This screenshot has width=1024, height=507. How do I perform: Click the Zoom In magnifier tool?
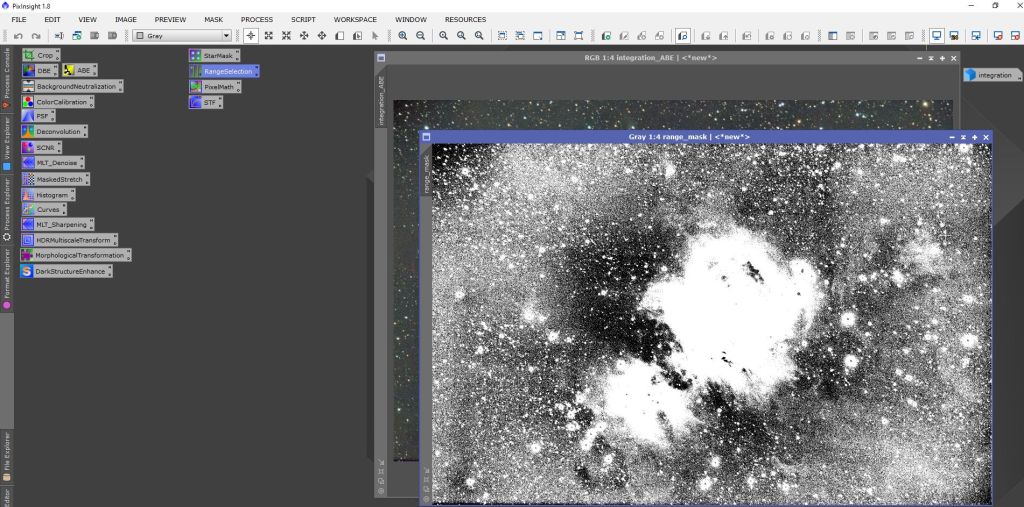[403, 36]
